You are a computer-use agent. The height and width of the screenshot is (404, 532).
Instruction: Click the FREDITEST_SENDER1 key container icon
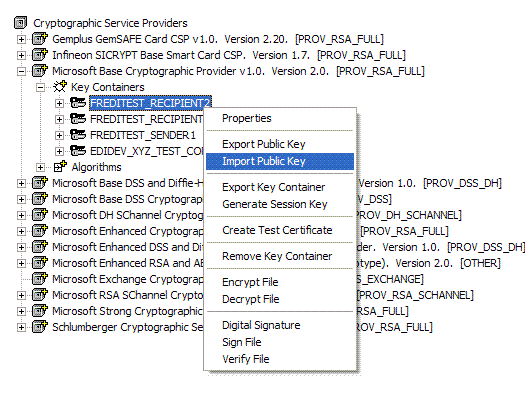point(78,135)
